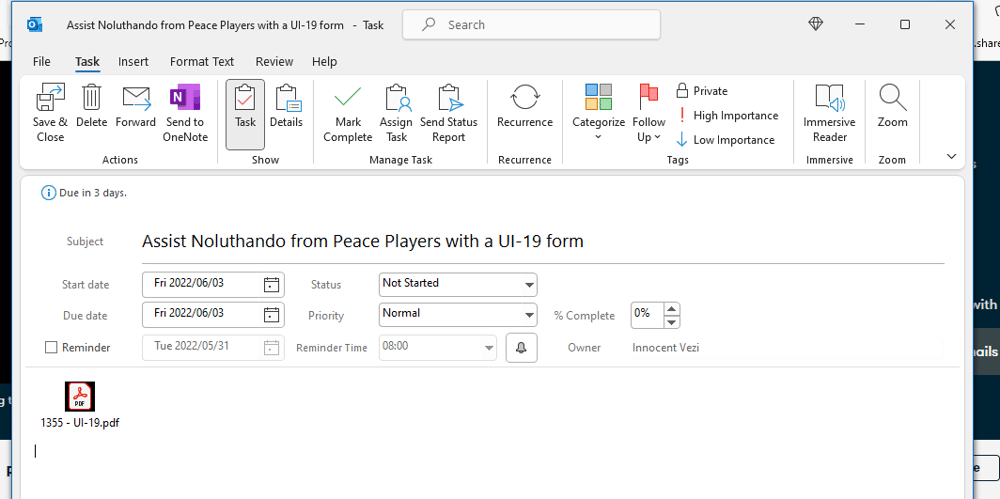Switch to the Insert tab
The height and width of the screenshot is (499, 1000).
point(133,62)
